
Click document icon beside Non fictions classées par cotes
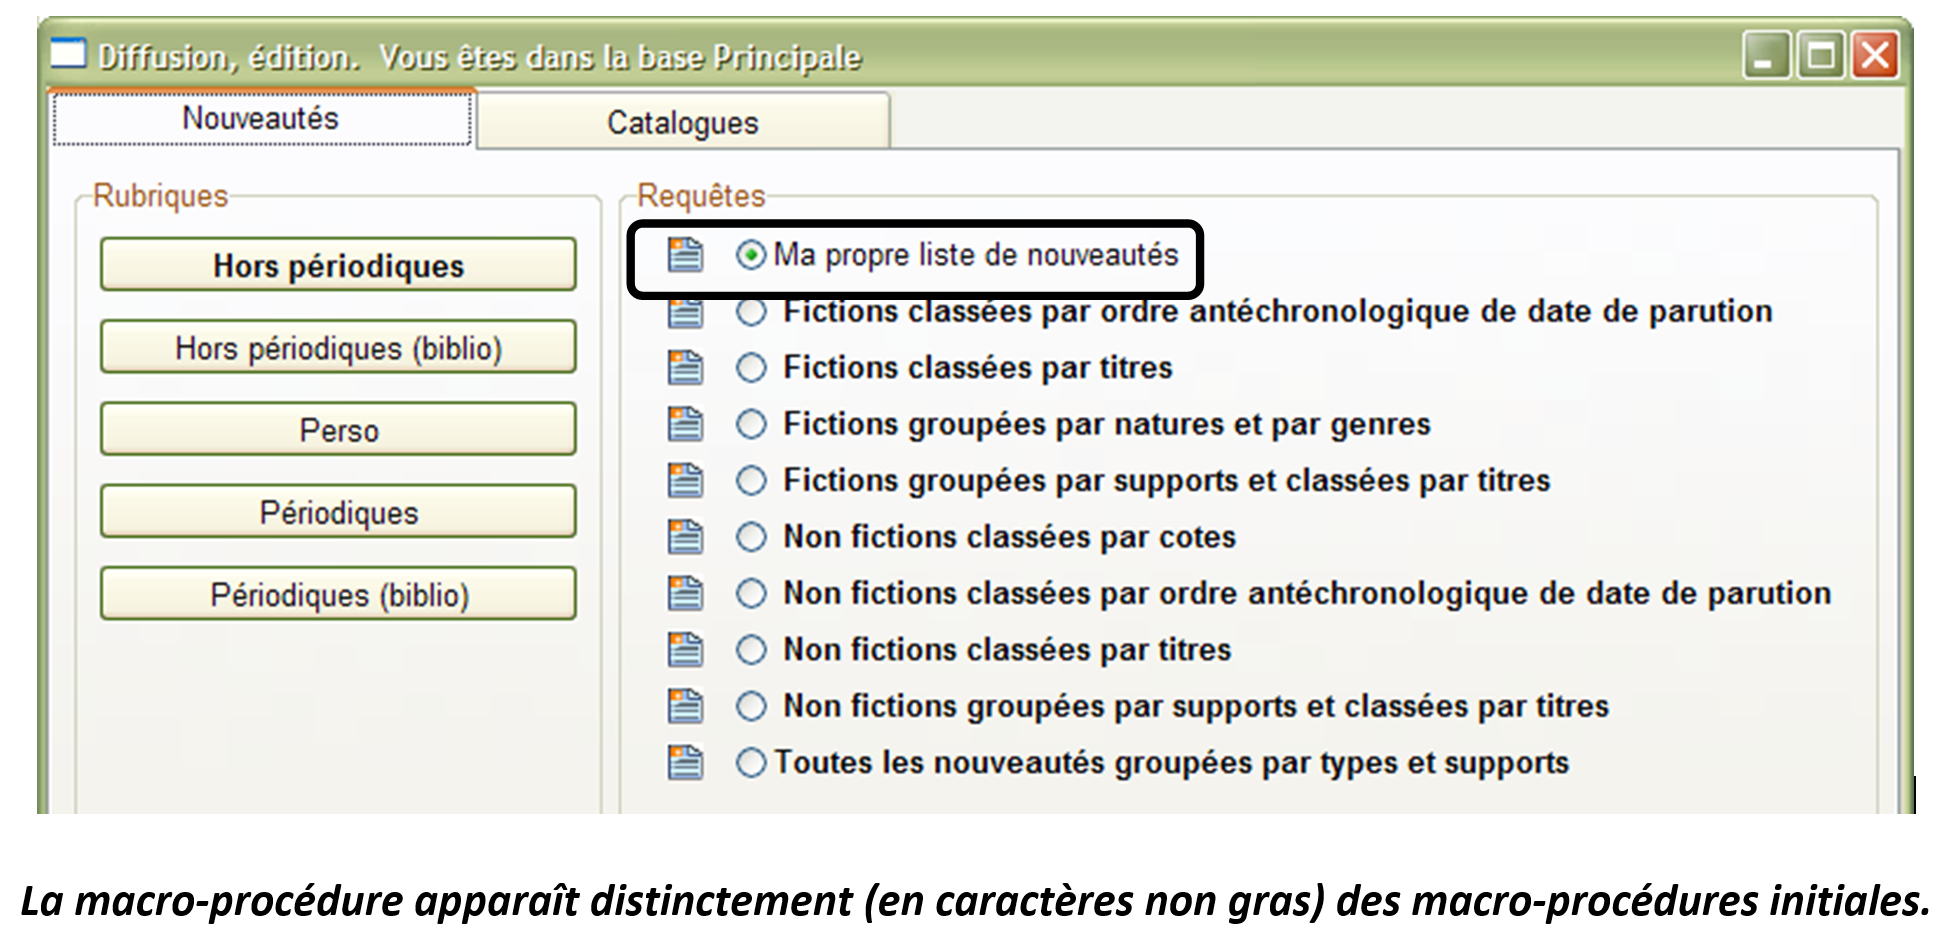click(685, 537)
